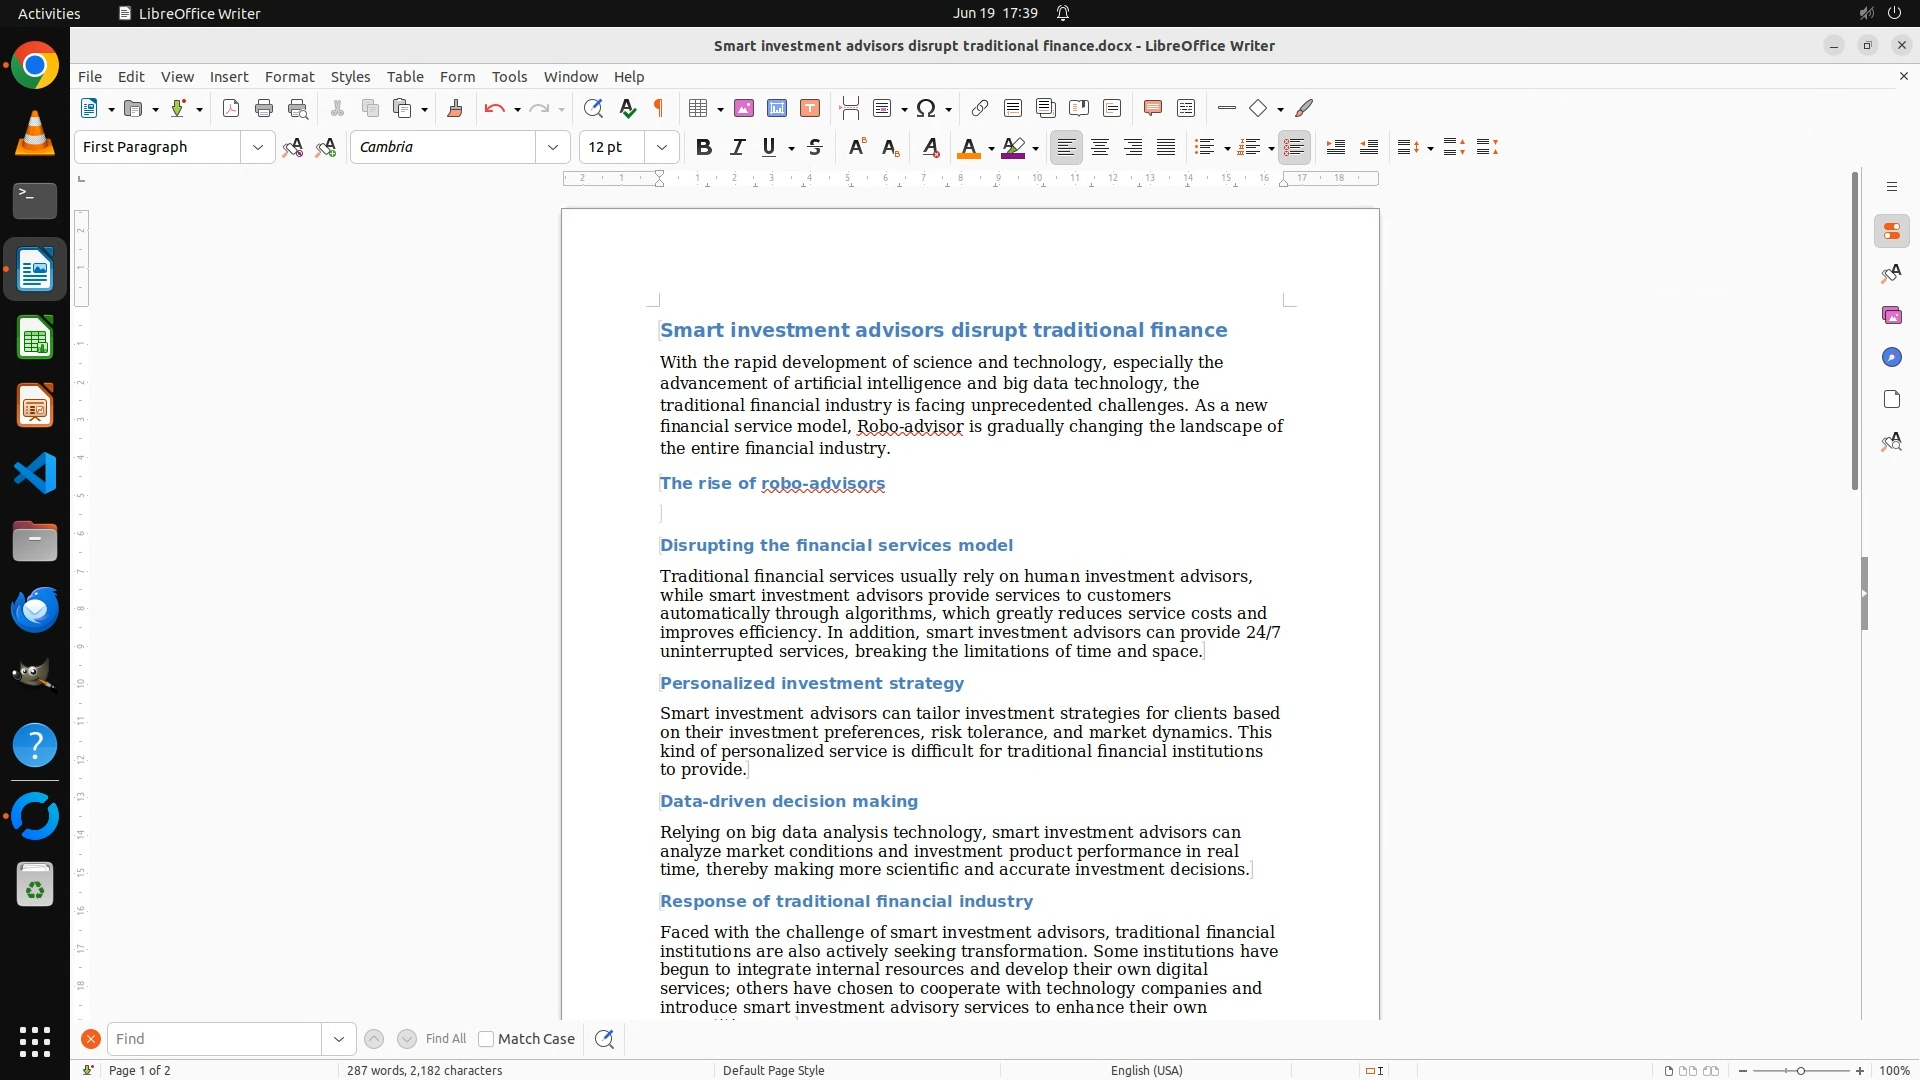
Task: Click the Insert Hyperlink icon
Action: 980,109
